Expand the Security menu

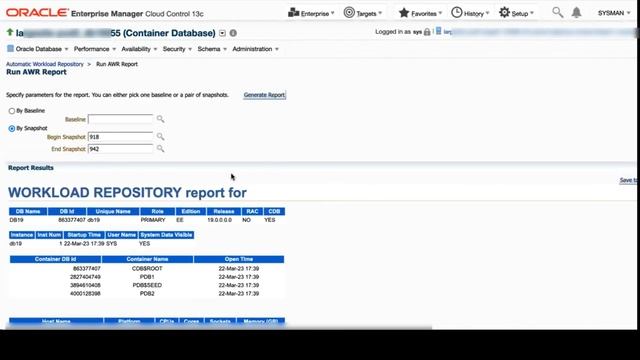(177, 49)
